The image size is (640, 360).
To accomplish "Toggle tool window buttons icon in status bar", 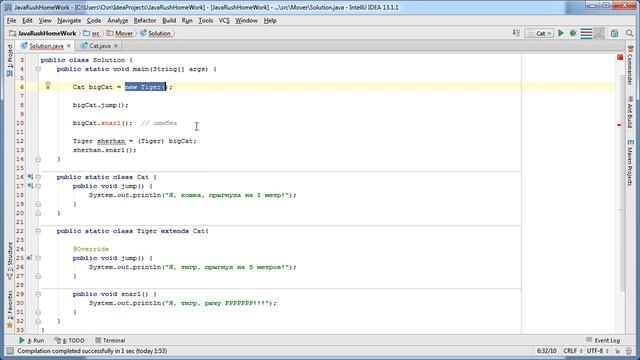I will (x=10, y=351).
